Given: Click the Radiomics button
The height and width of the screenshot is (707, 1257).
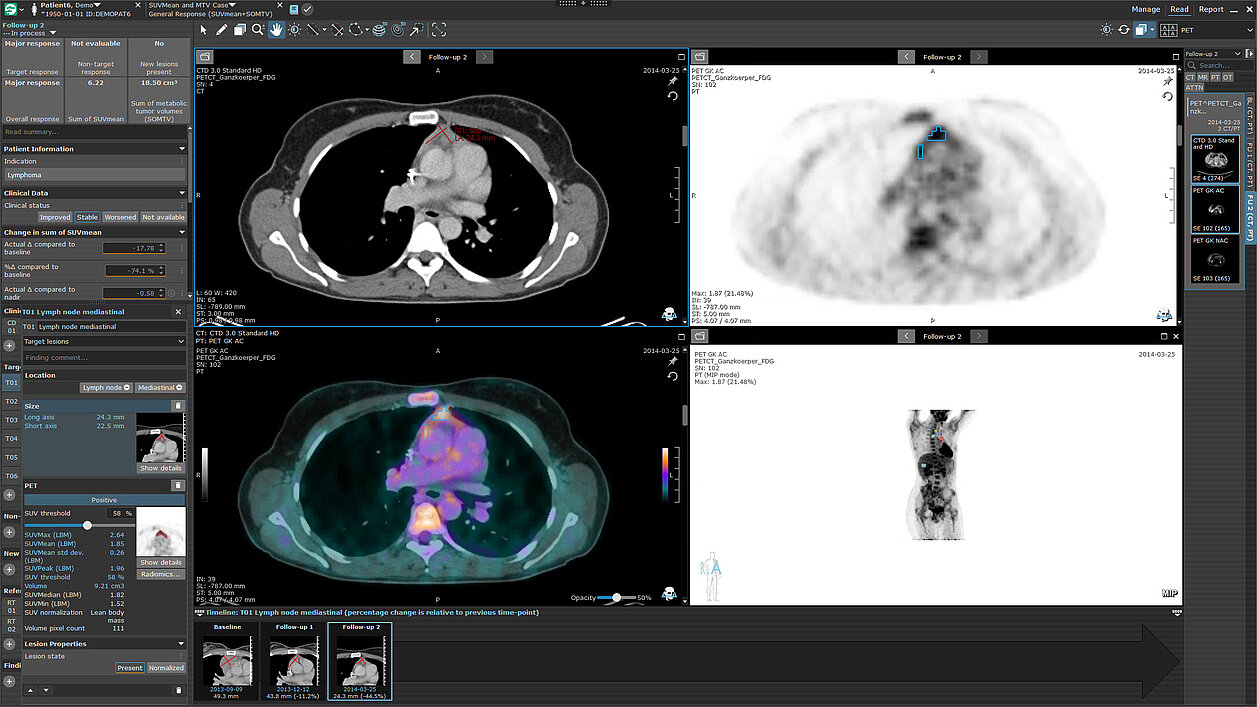Looking at the screenshot, I should click(161, 575).
